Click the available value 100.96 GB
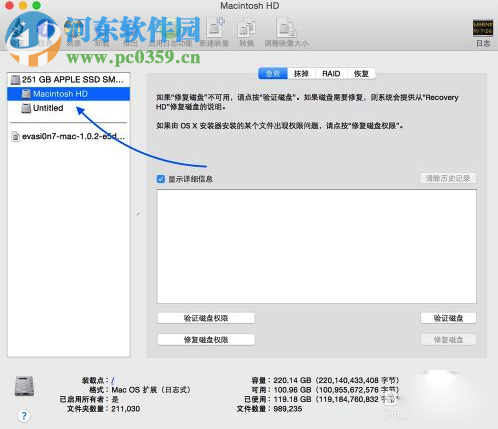Image resolution: width=498 pixels, height=429 pixels. pos(292,390)
